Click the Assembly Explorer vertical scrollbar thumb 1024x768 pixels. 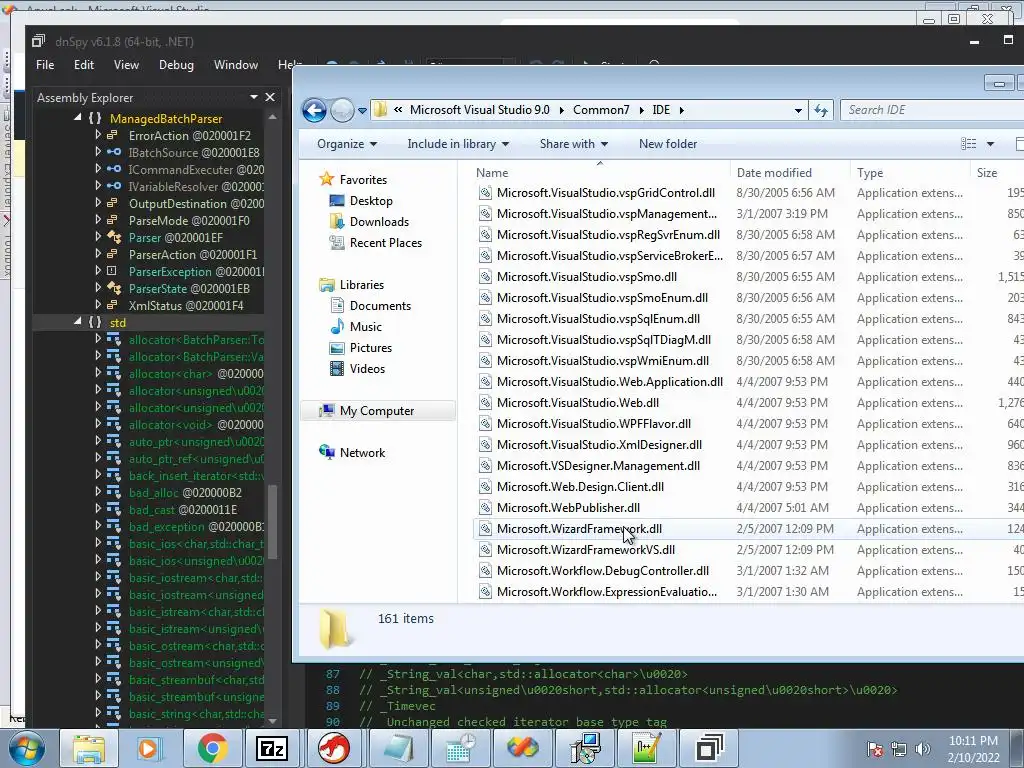click(x=272, y=520)
